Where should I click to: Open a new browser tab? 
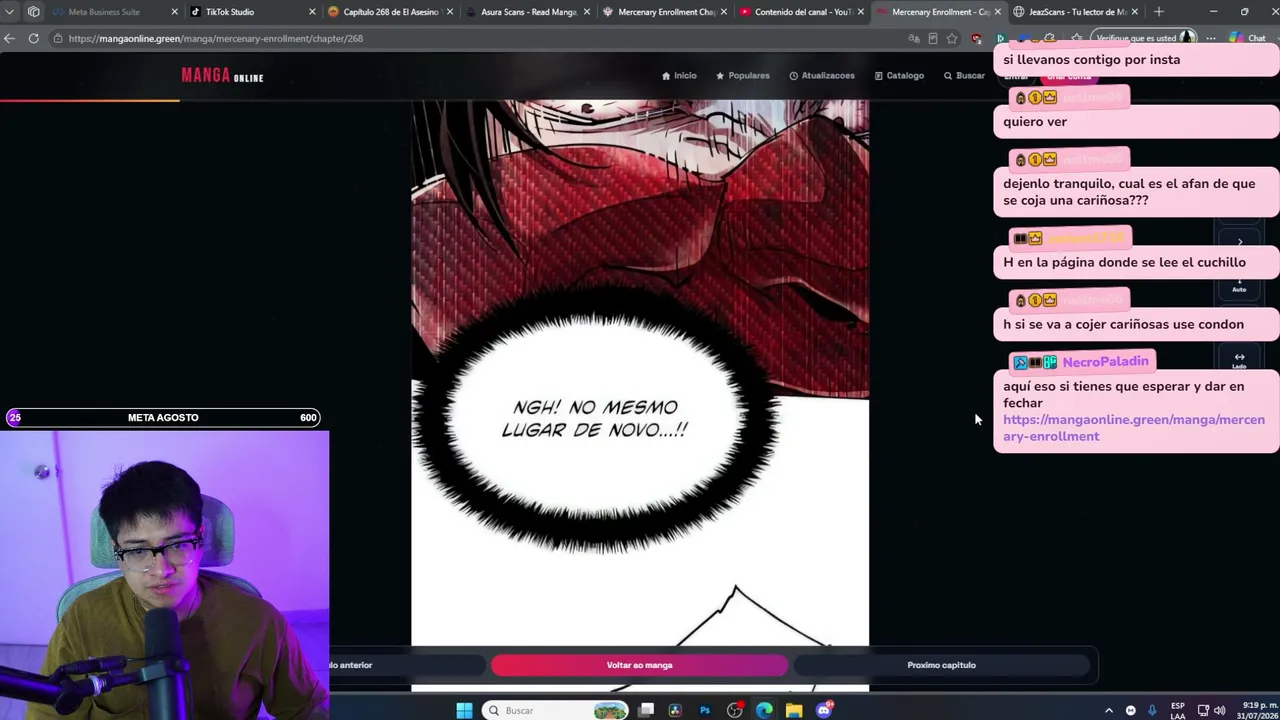tap(1159, 12)
